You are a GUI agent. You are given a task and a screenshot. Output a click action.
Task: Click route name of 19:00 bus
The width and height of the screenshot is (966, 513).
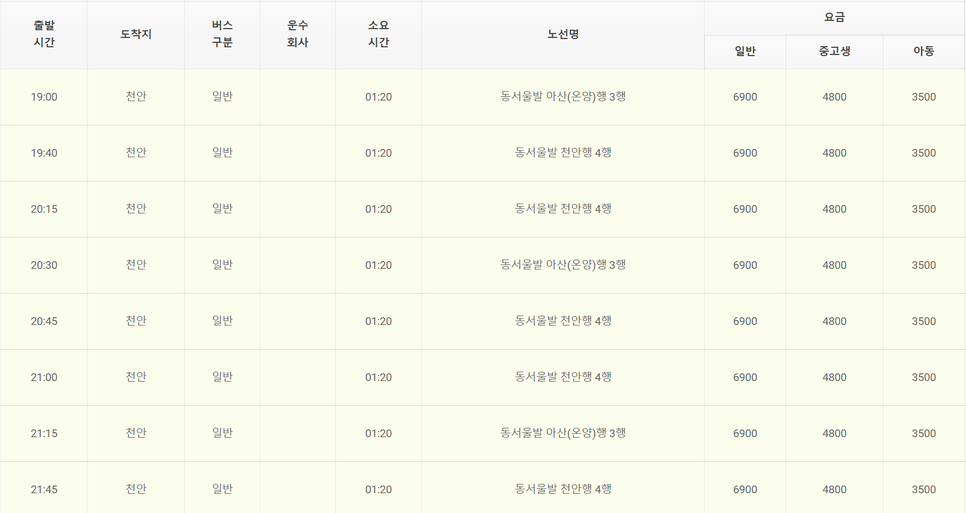pyautogui.click(x=563, y=97)
